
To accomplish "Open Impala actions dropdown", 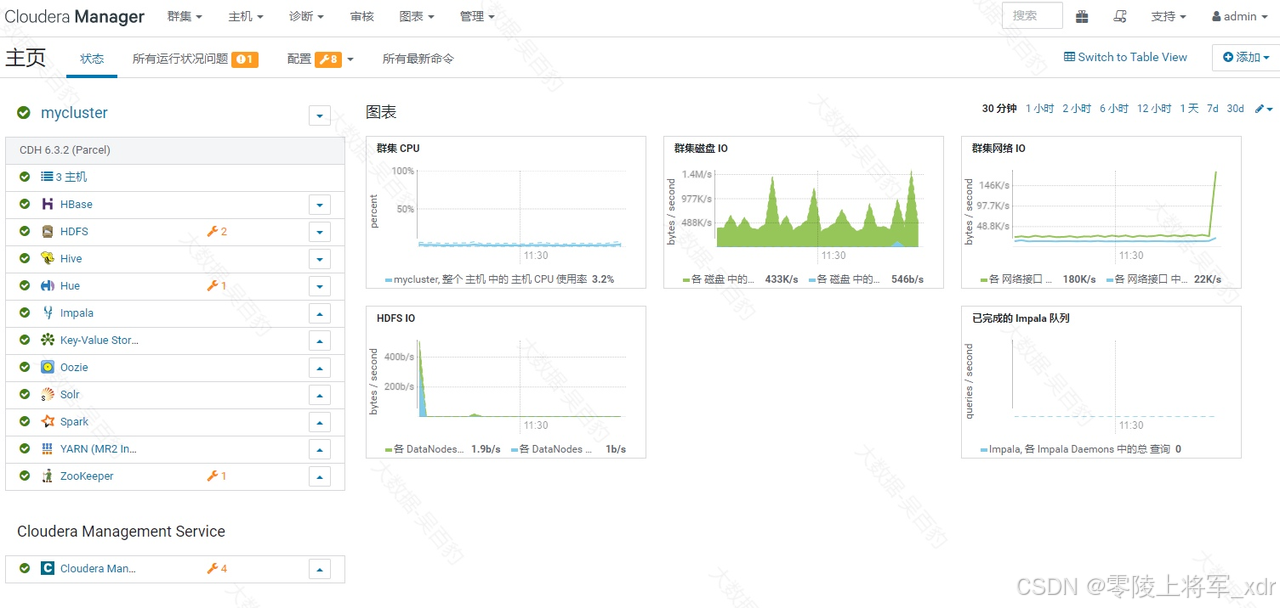I will (320, 313).
